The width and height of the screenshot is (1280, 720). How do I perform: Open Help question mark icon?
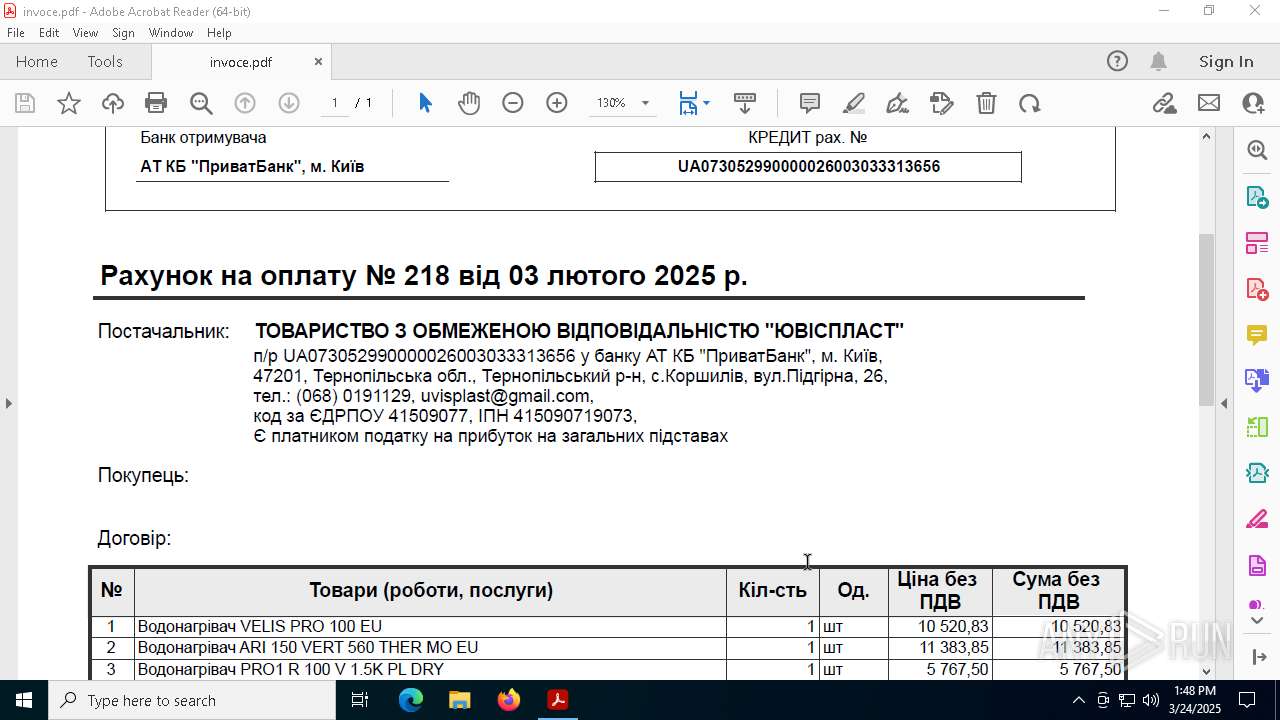(x=1117, y=61)
